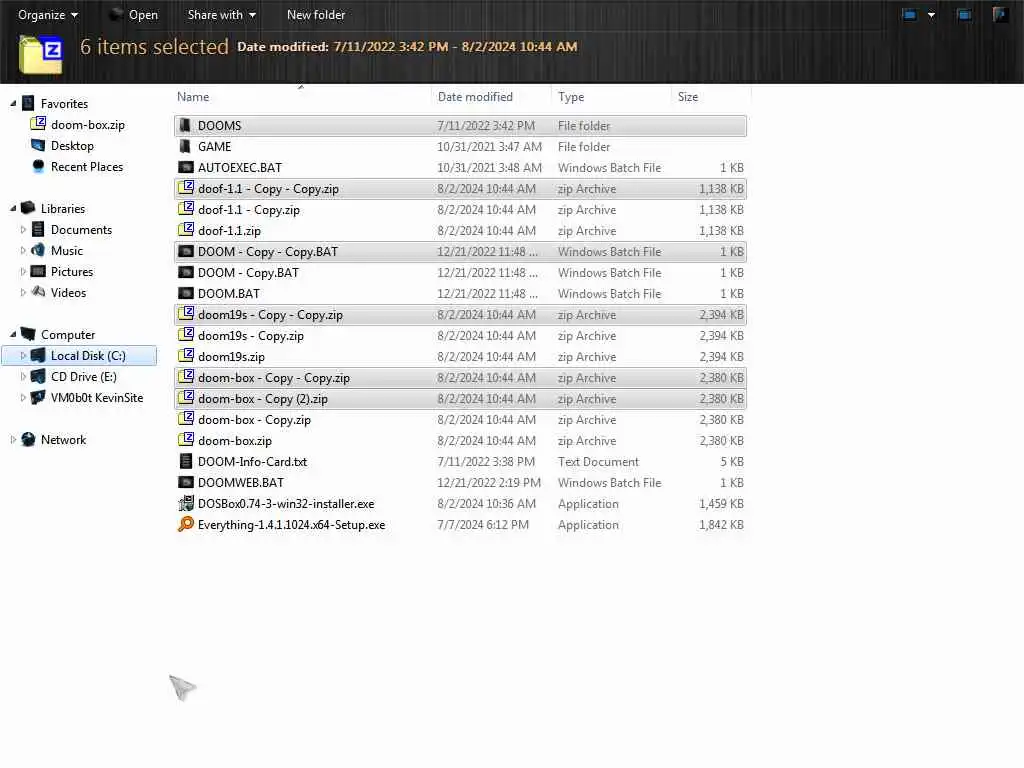Click the Text Document type cell
The height and width of the screenshot is (768, 1024).
click(x=598, y=462)
